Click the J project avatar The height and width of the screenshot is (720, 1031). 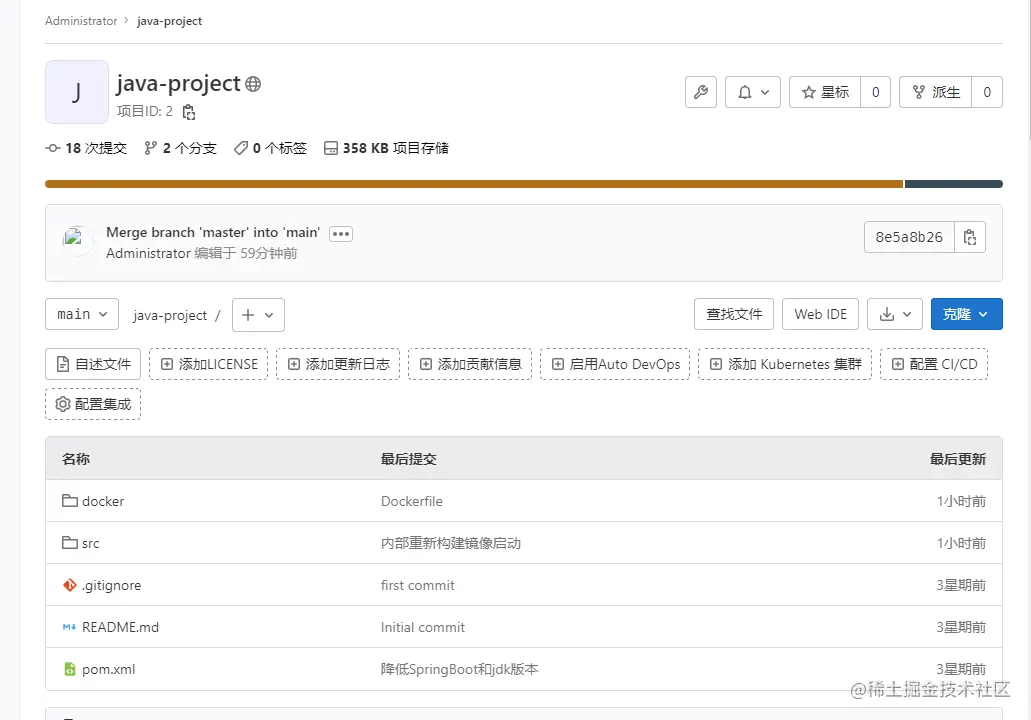point(77,92)
